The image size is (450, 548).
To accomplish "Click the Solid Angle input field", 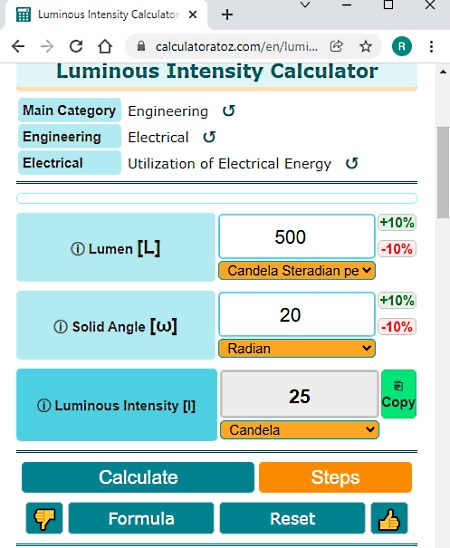I will click(x=297, y=315).
